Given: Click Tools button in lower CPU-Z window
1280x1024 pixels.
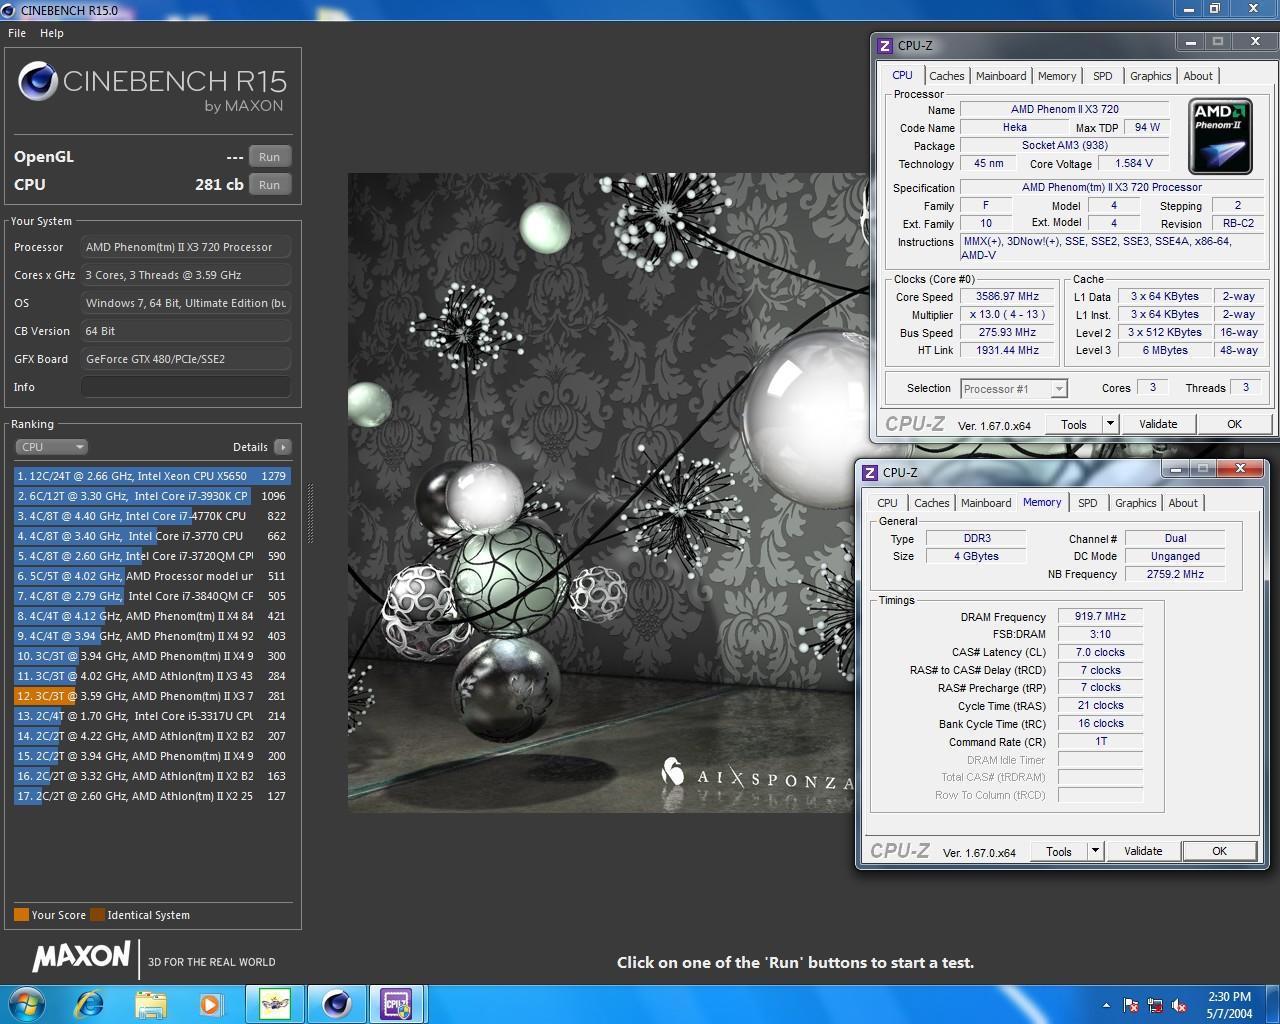Looking at the screenshot, I should click(x=1059, y=851).
